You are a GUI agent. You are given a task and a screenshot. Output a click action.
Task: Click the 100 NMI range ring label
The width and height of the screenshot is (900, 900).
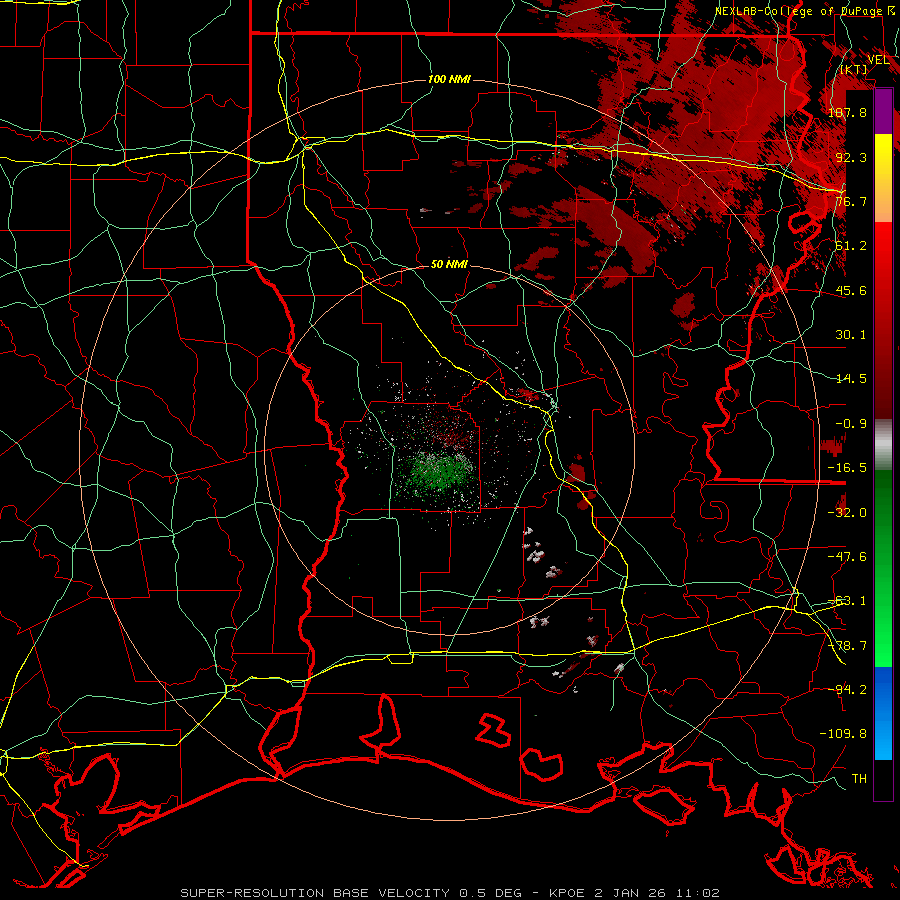point(449,79)
